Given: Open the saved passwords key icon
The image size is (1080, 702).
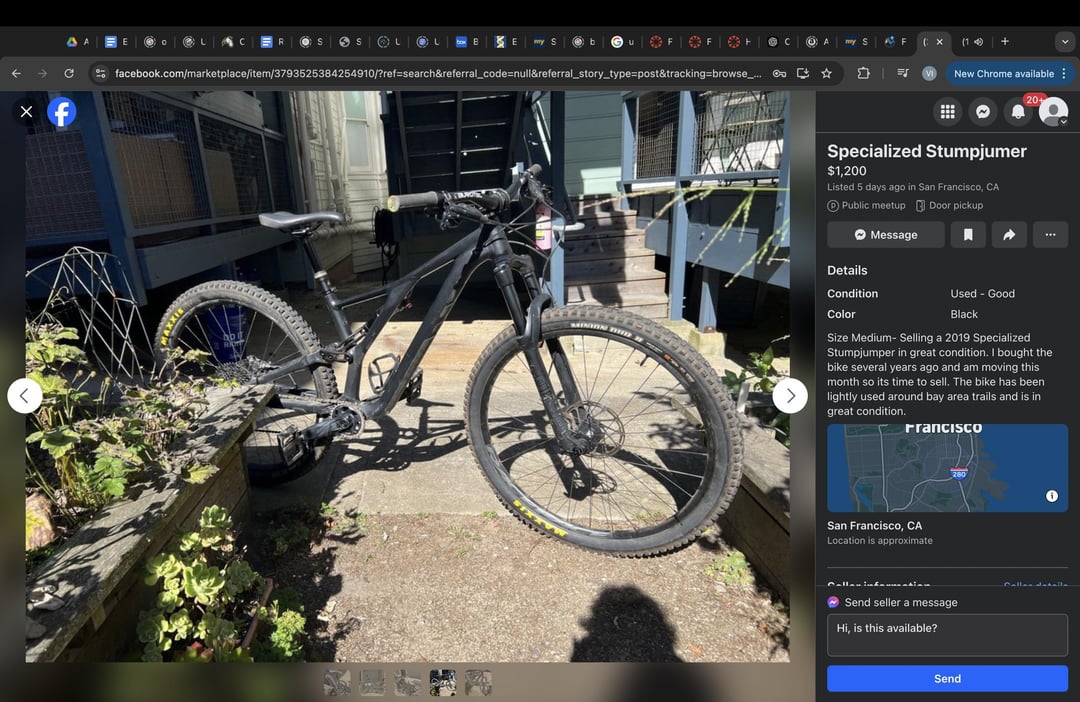Looking at the screenshot, I should pyautogui.click(x=779, y=73).
